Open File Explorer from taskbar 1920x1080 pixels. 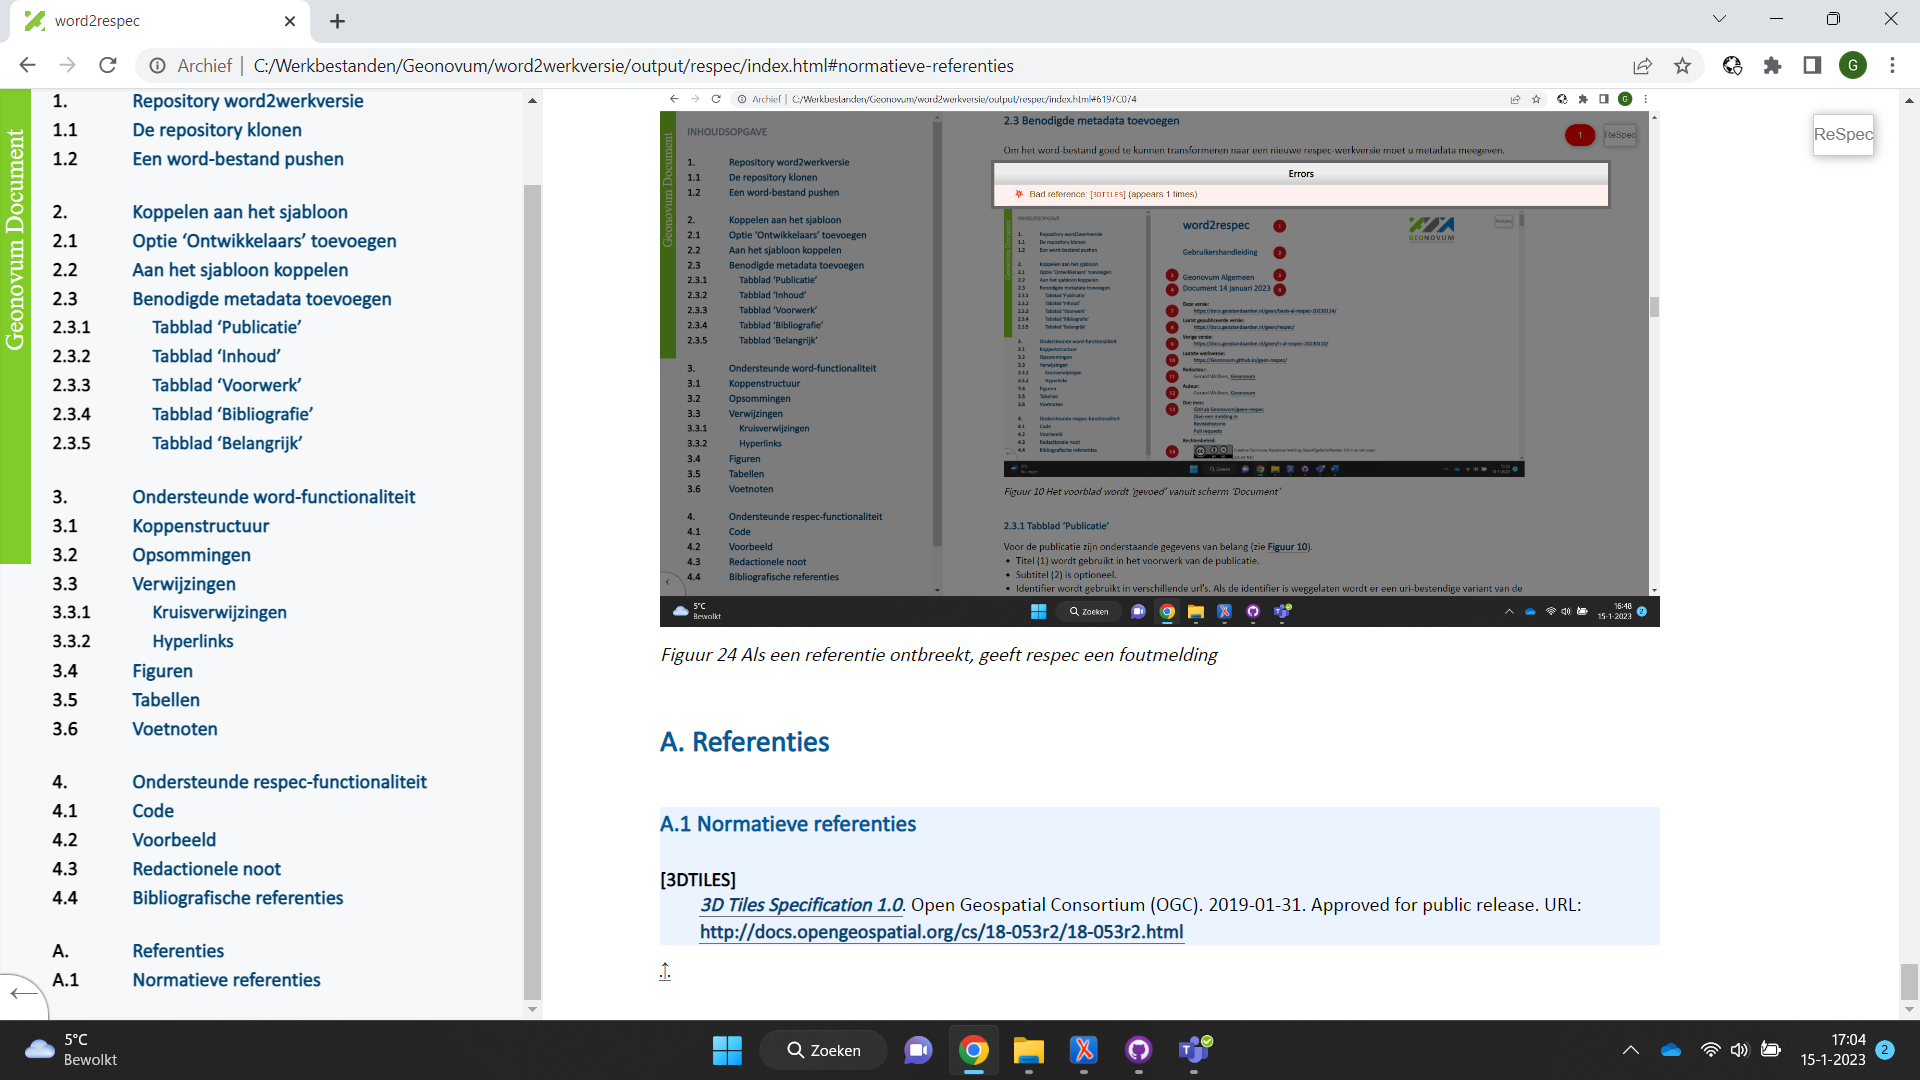click(x=1028, y=1050)
